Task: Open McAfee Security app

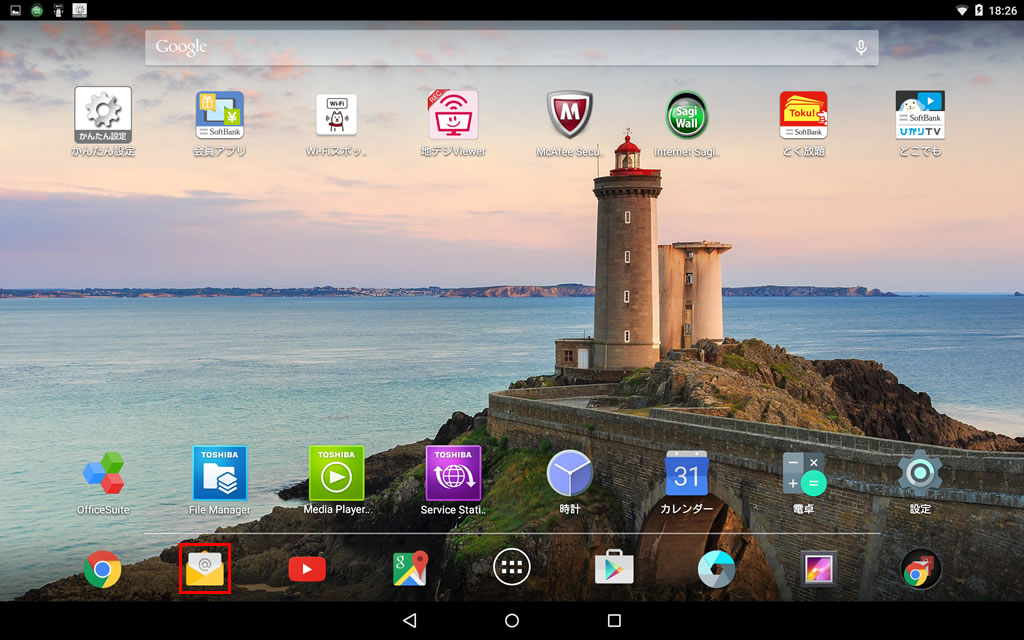Action: click(569, 115)
